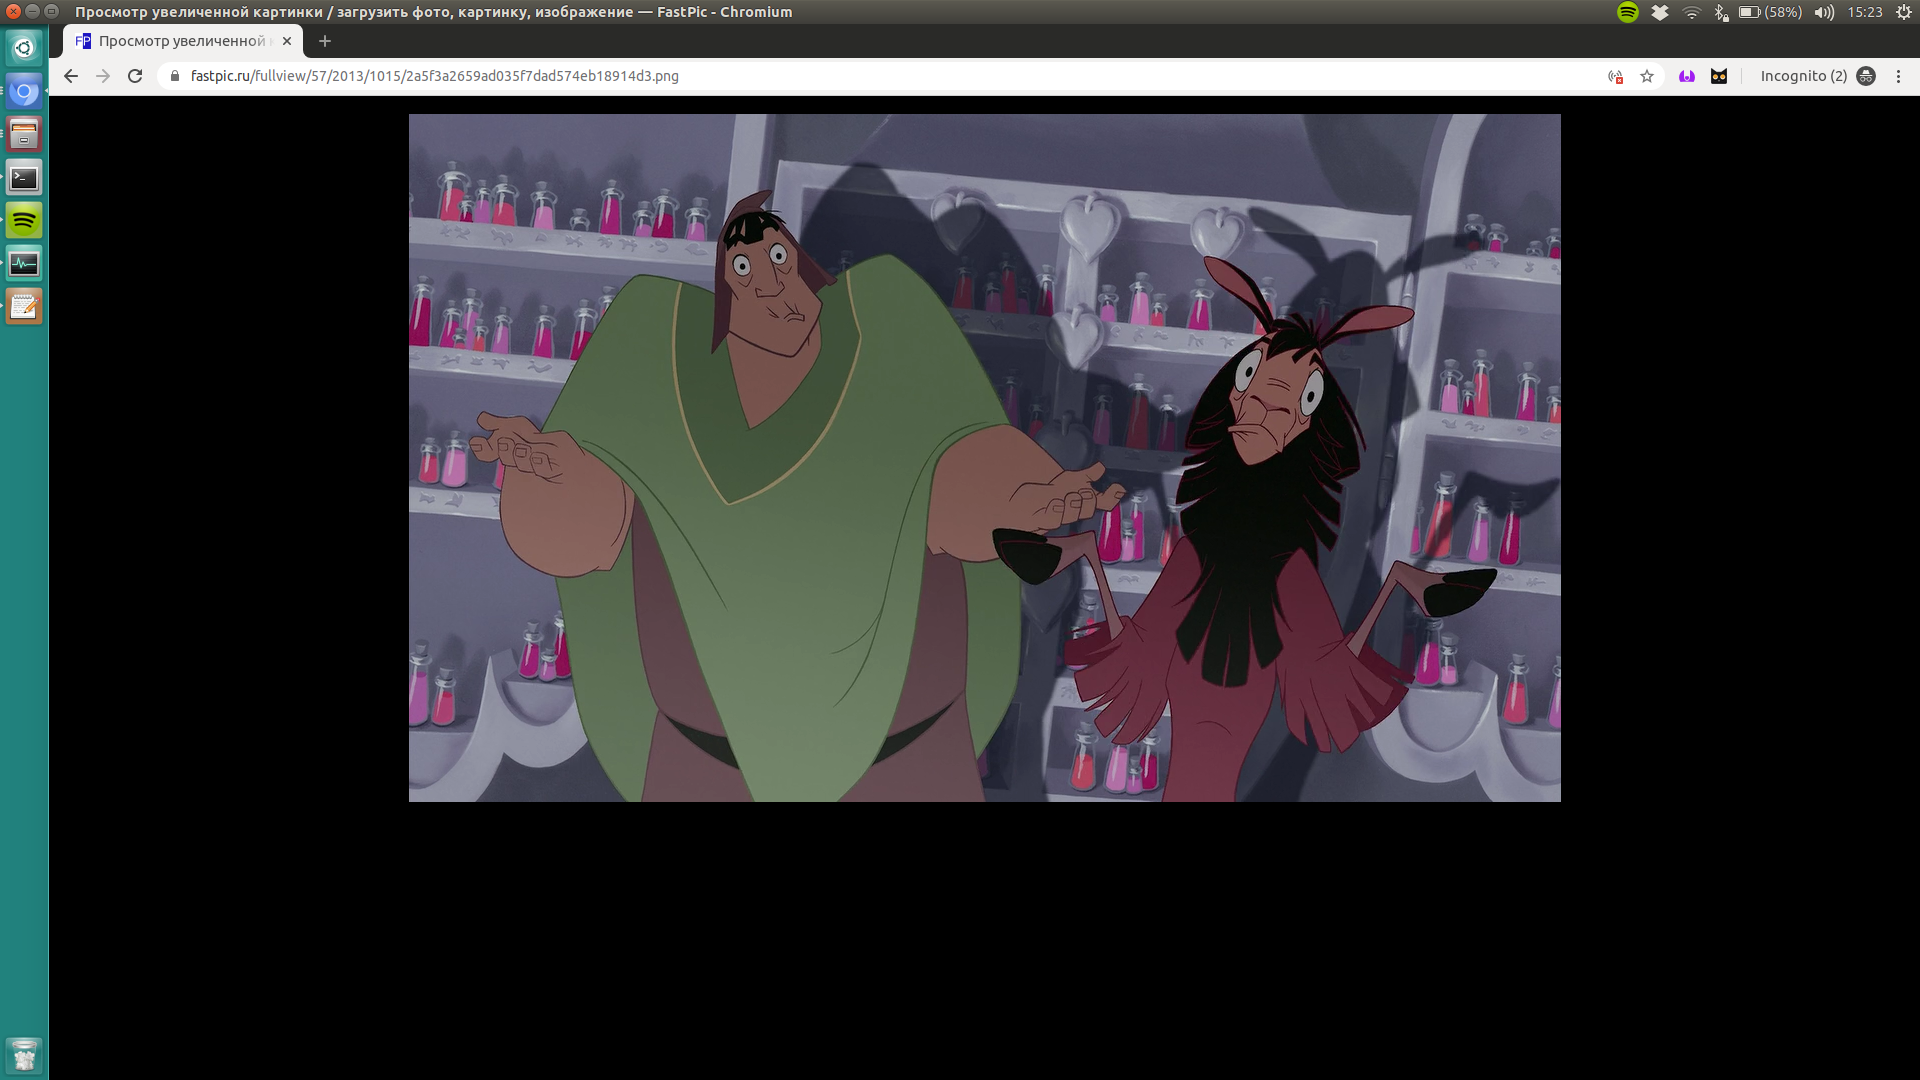Open the purple extension icon in toolbar

tap(1687, 76)
